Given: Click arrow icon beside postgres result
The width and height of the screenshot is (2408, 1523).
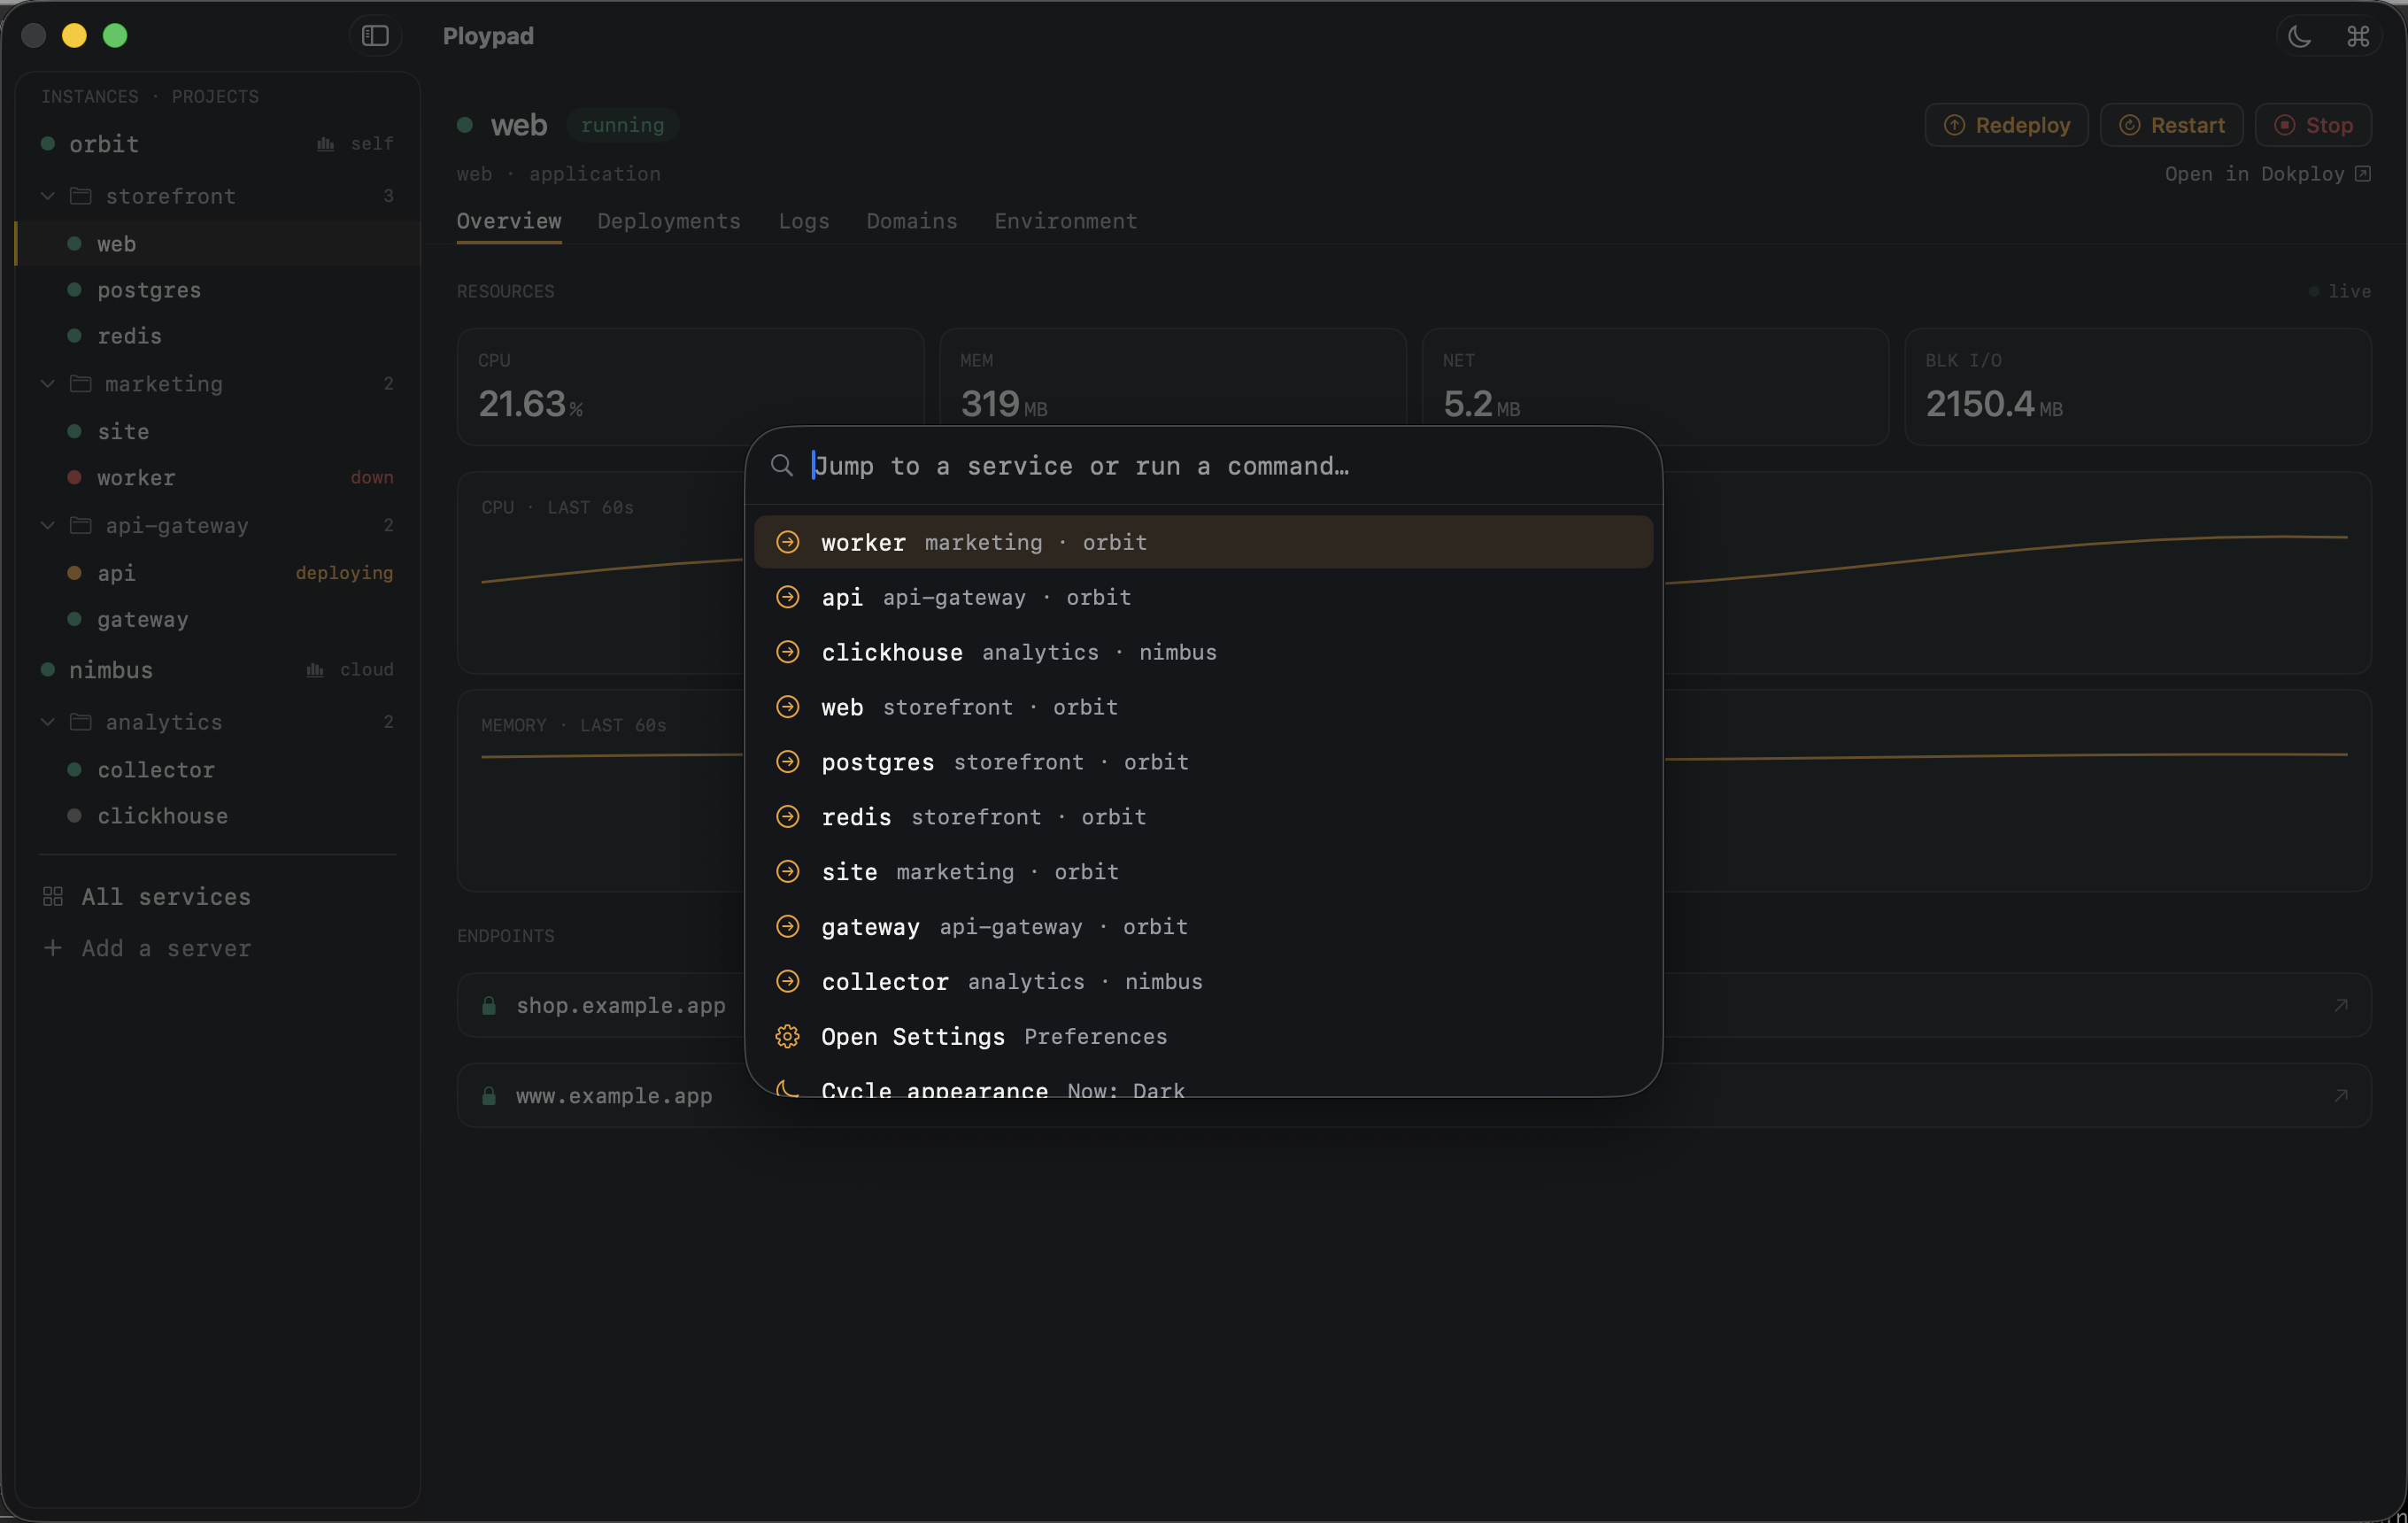Looking at the screenshot, I should pos(788,762).
